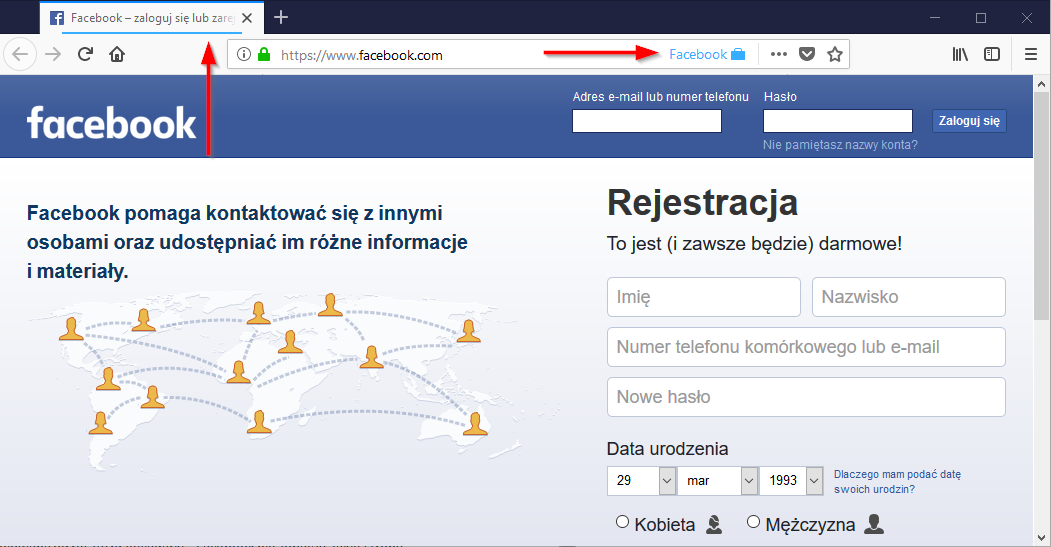Focus the Numer telefonu komórkowego field
The width and height of the screenshot is (1051, 547).
pos(806,347)
